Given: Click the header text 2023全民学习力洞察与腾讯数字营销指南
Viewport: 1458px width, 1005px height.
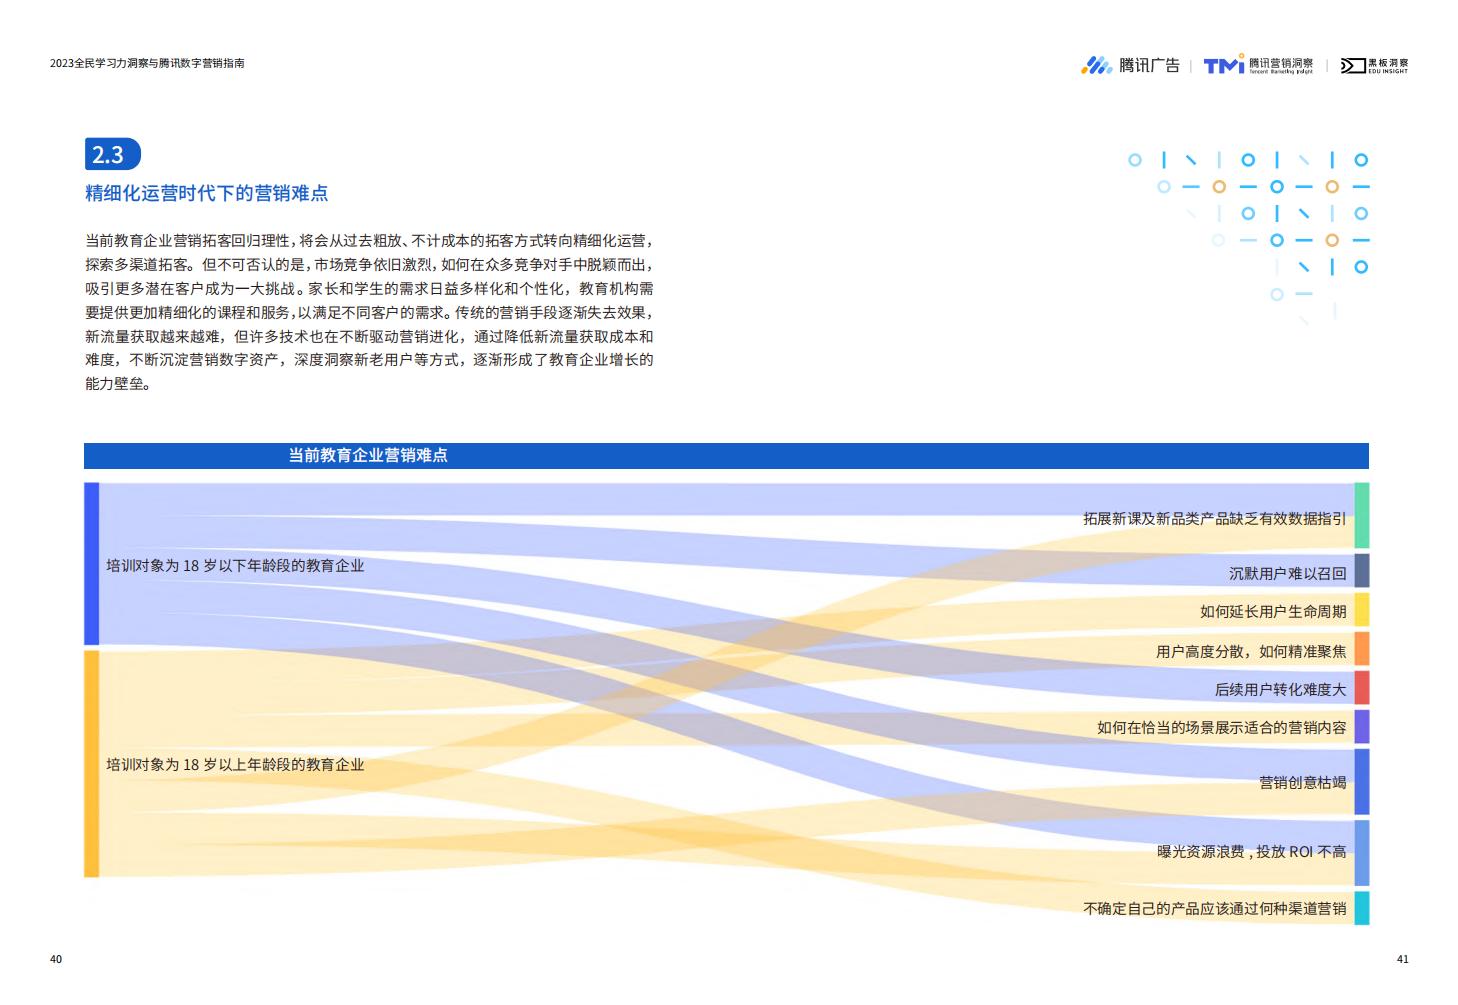Looking at the screenshot, I should point(147,63).
